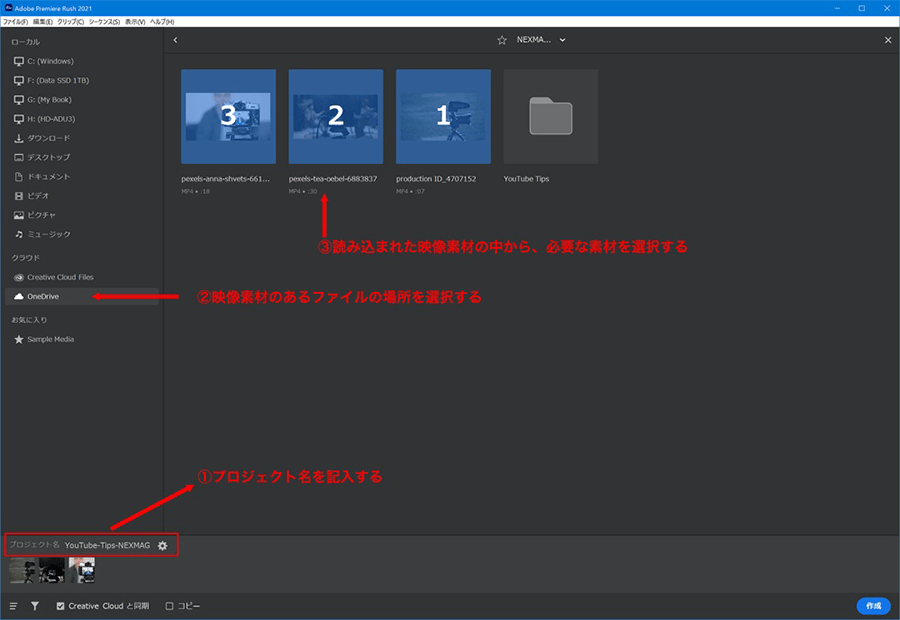Screen dimensions: 900x620
Task: Click the production ID_4707152 file name
Action: pos(436,179)
